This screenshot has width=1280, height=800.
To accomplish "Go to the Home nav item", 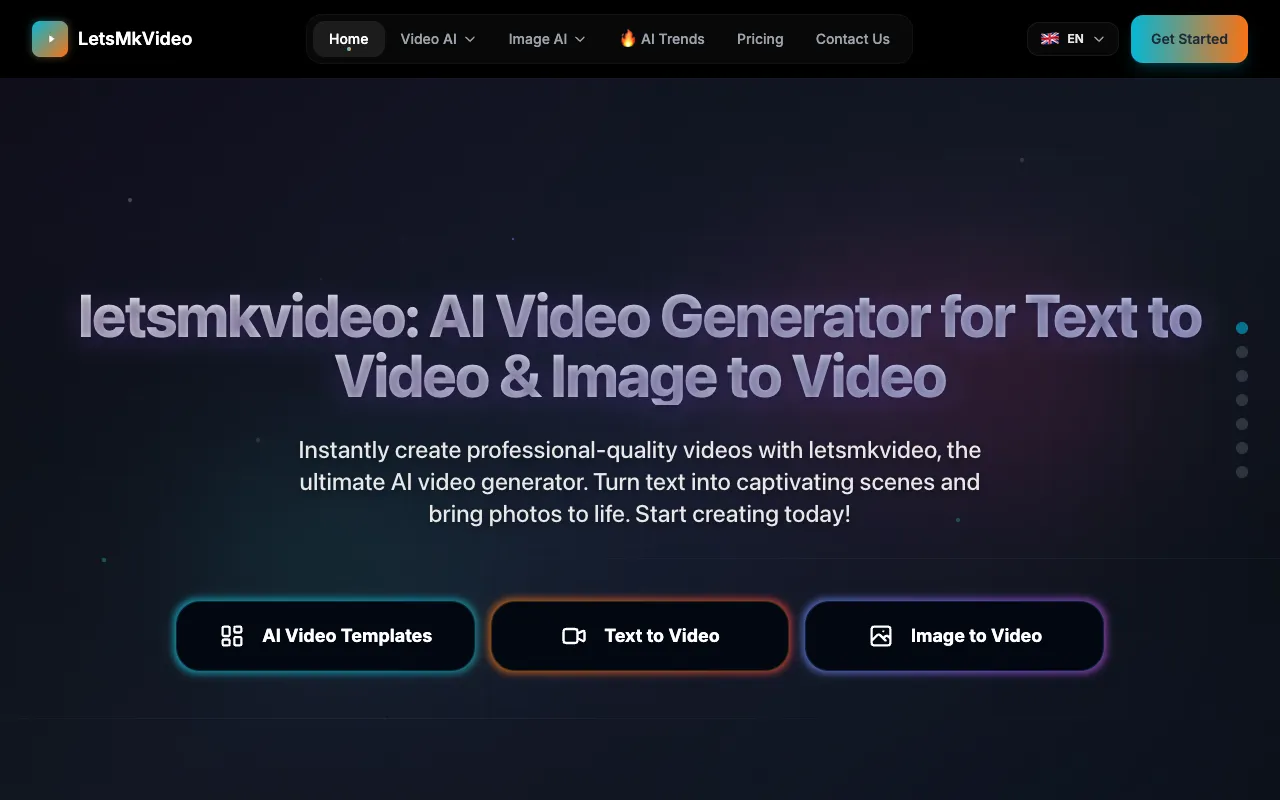I will tap(349, 39).
